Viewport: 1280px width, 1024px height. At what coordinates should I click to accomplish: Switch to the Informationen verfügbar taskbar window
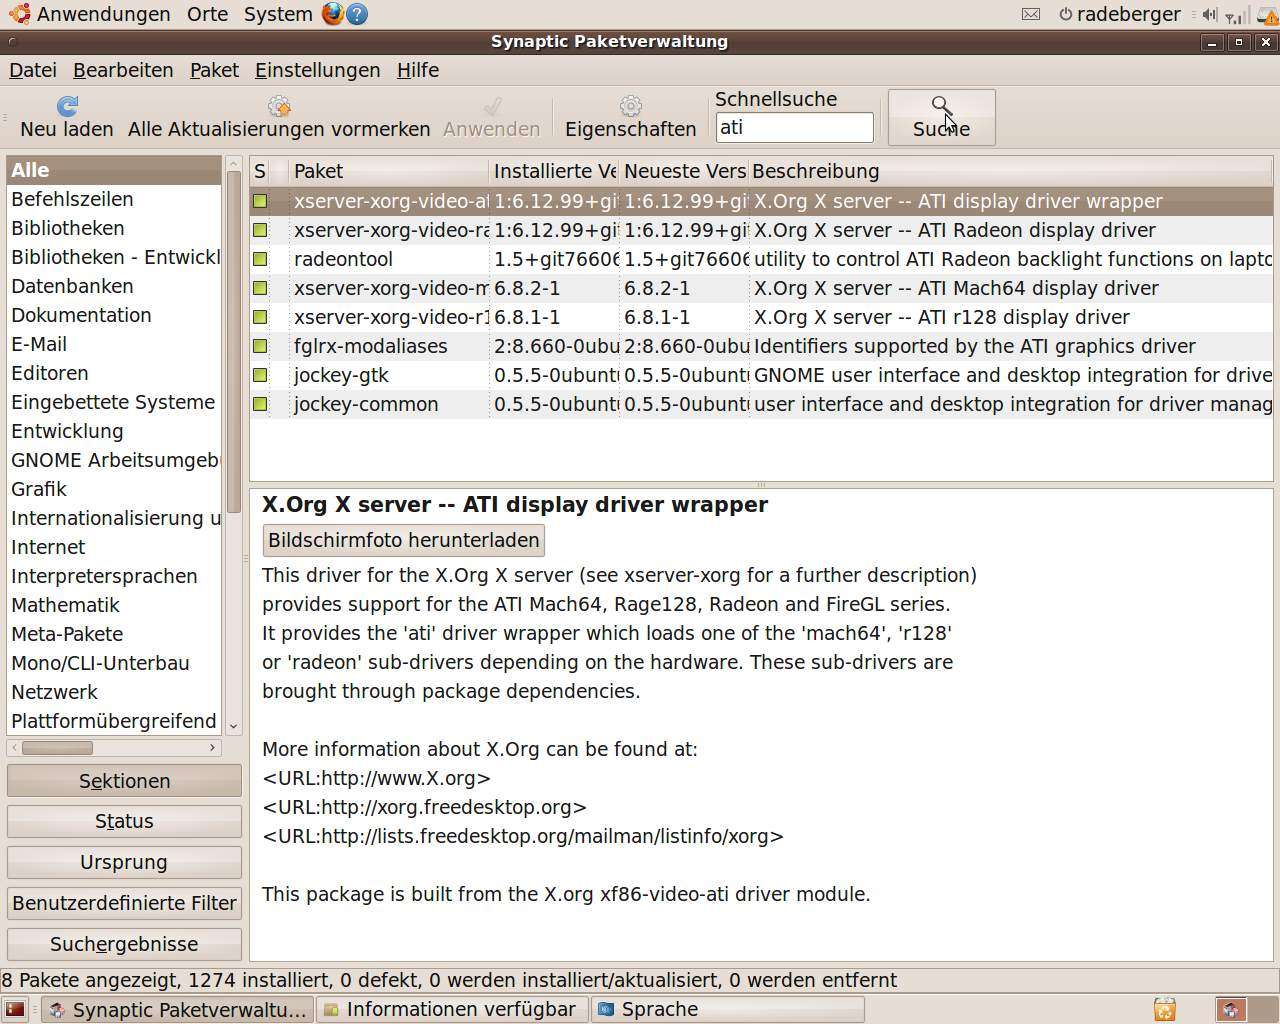point(453,1009)
